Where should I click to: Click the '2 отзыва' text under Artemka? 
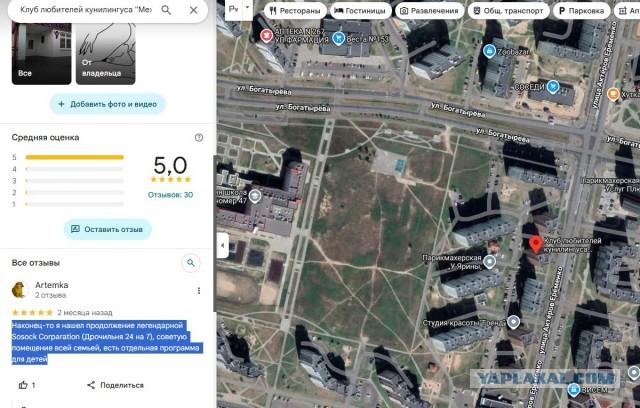click(51, 295)
